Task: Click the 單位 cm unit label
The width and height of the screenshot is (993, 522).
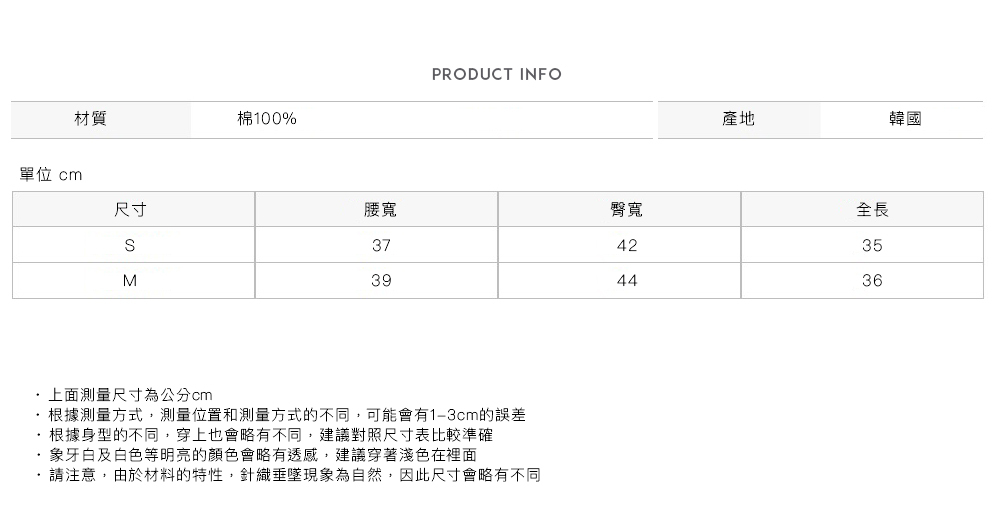Action: coord(51,175)
